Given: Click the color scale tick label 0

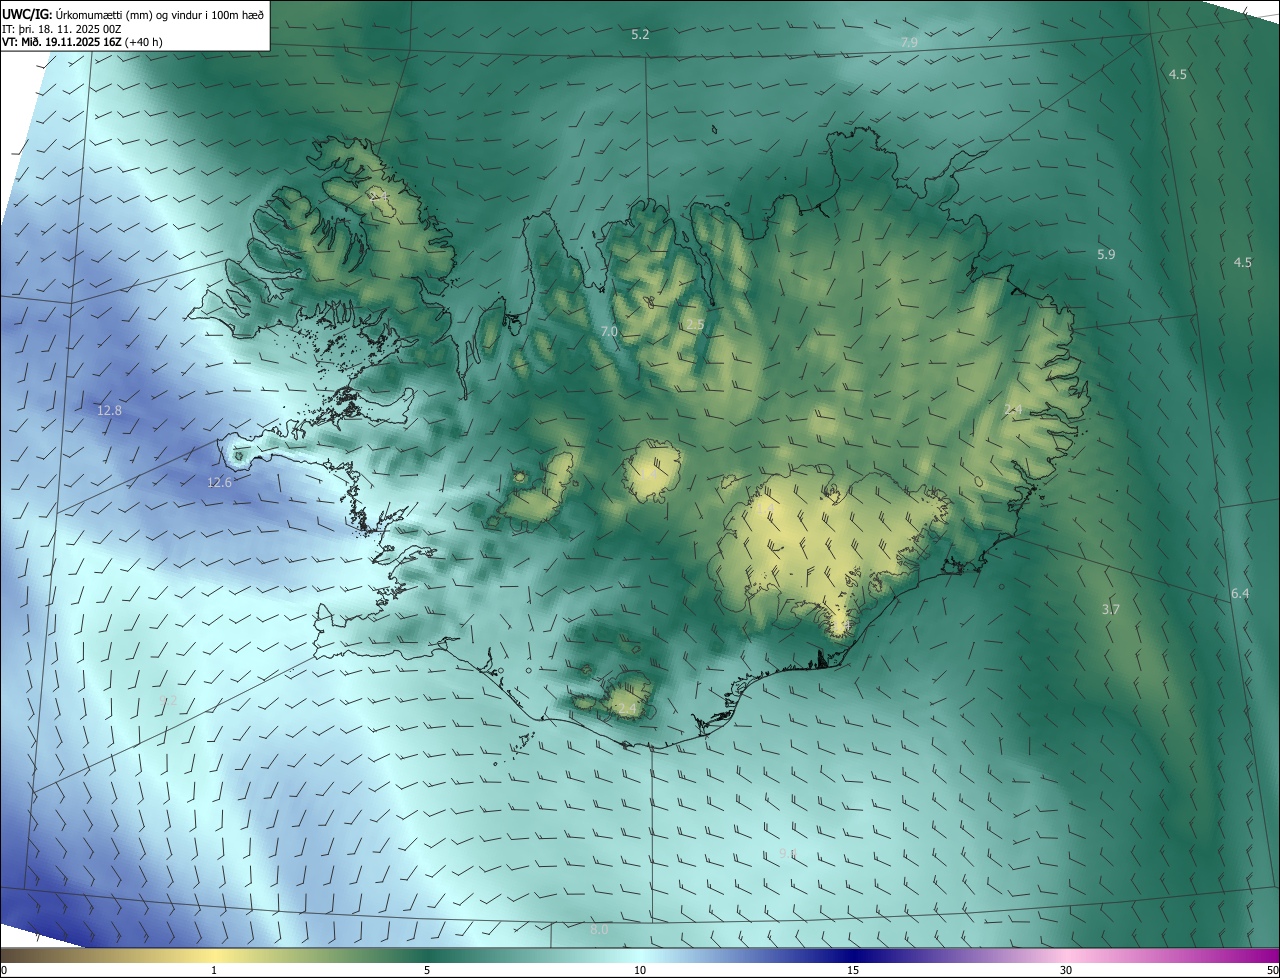Looking at the screenshot, I should (4, 971).
